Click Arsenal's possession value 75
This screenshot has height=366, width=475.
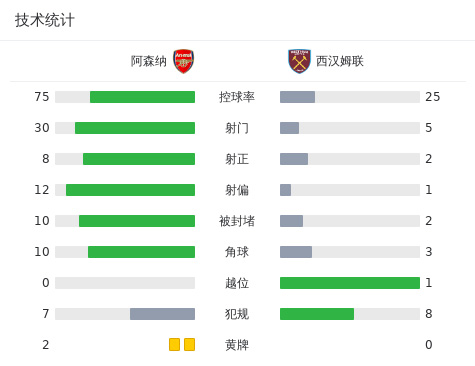coord(42,97)
